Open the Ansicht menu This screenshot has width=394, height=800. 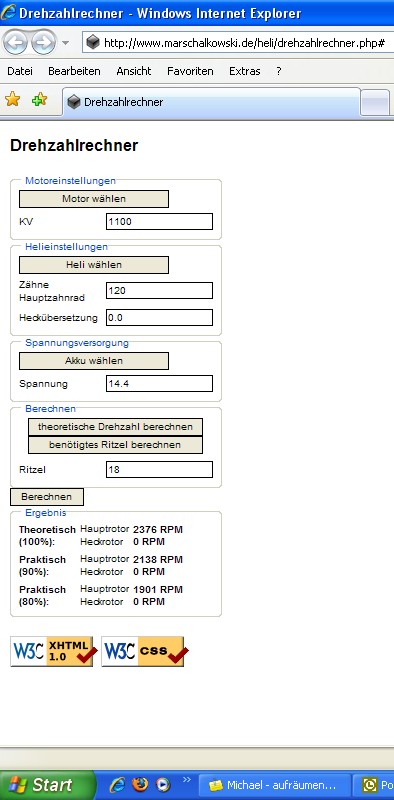click(x=134, y=71)
